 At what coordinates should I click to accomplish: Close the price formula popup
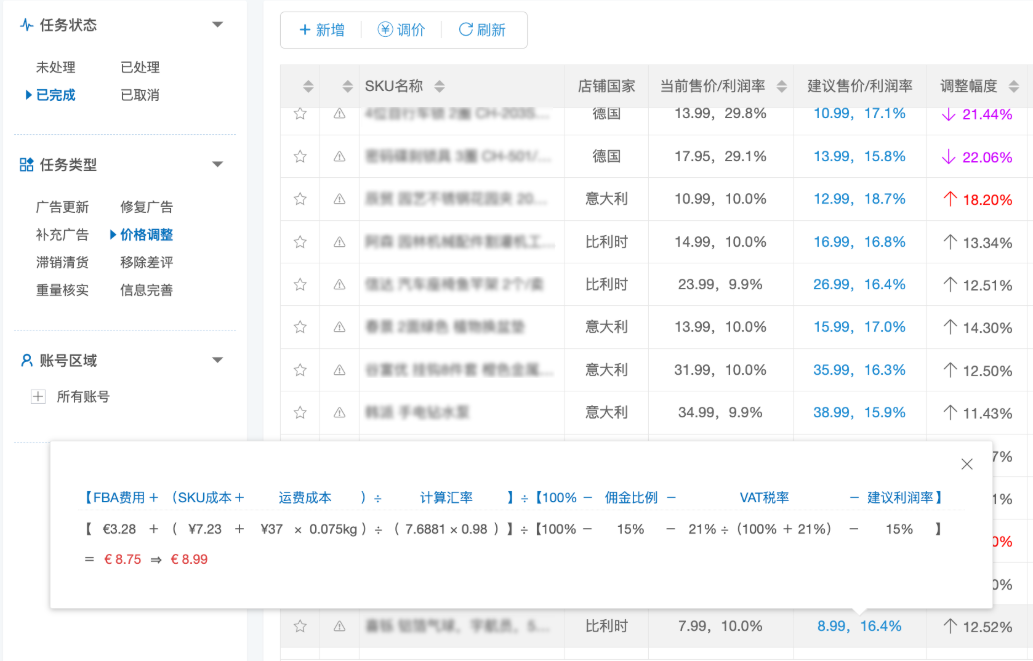tap(966, 464)
